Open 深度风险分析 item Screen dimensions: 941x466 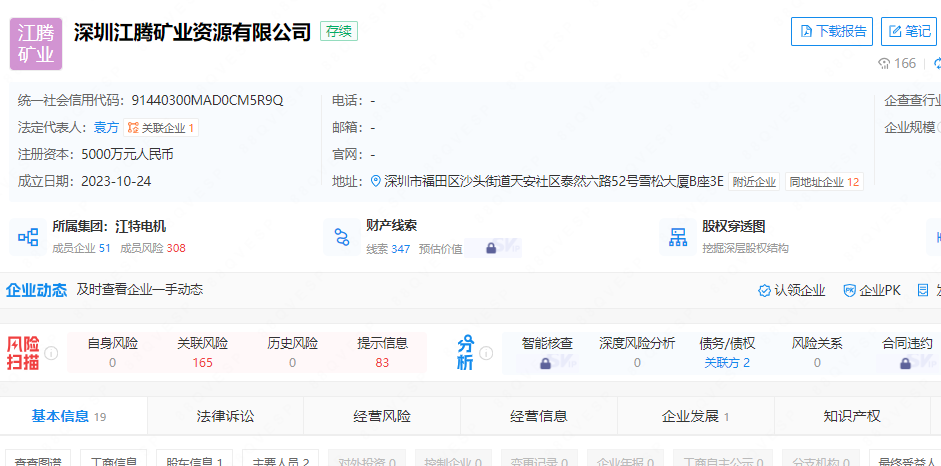[637, 353]
